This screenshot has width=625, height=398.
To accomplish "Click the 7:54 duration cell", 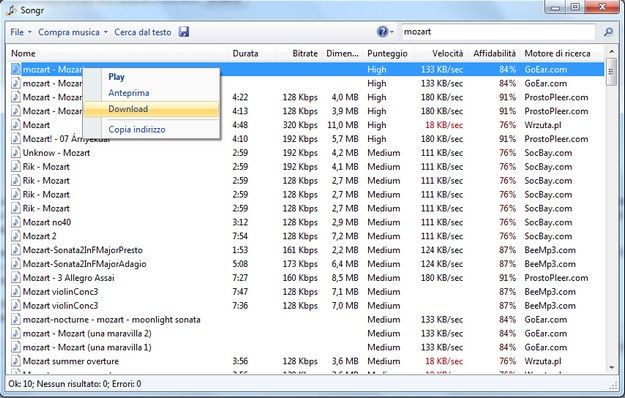I will [240, 236].
